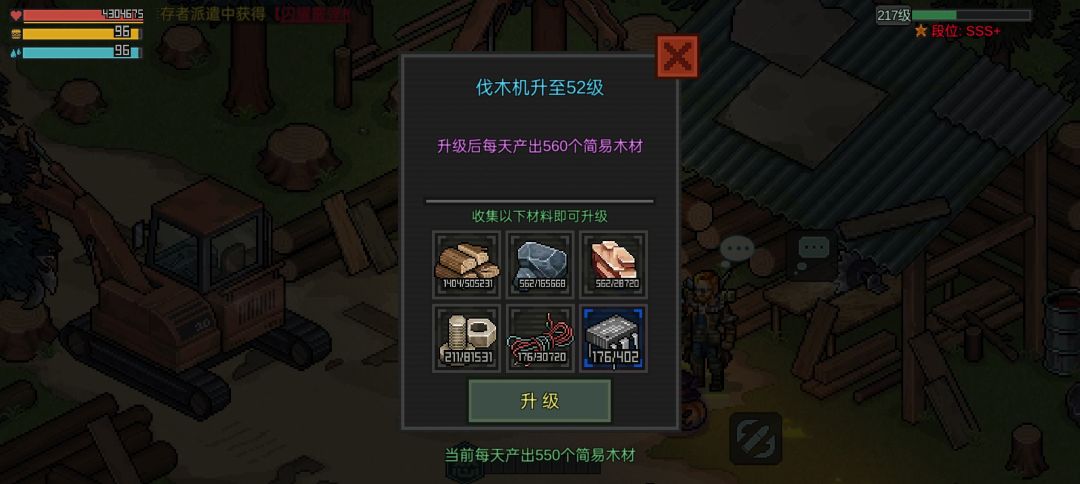1080x484 pixels.
Task: Tap the red-haired survivor character
Action: click(x=709, y=329)
